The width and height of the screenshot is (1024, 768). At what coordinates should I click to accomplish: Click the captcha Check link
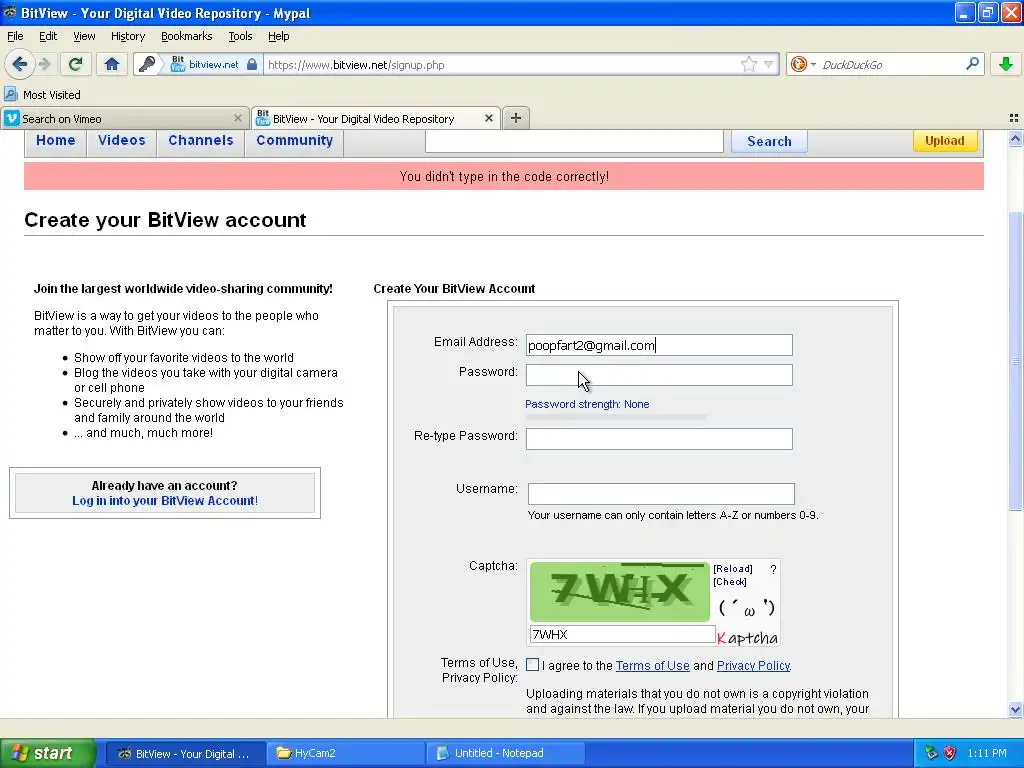729,582
